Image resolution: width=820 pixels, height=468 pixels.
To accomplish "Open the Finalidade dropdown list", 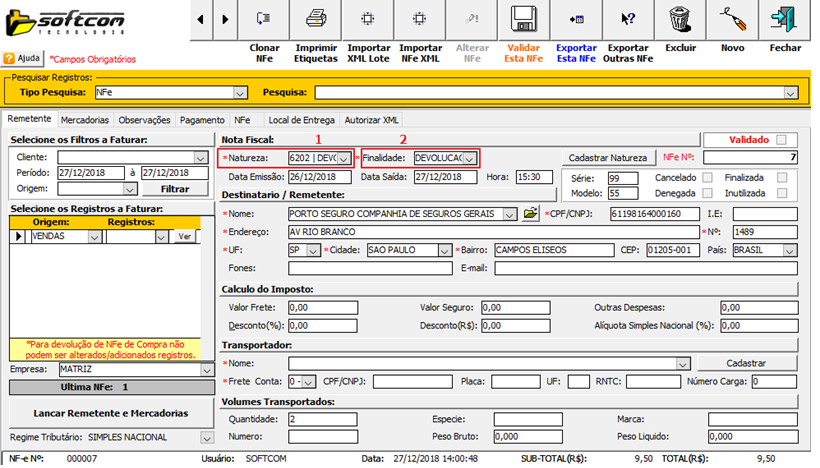I will tap(469, 158).
